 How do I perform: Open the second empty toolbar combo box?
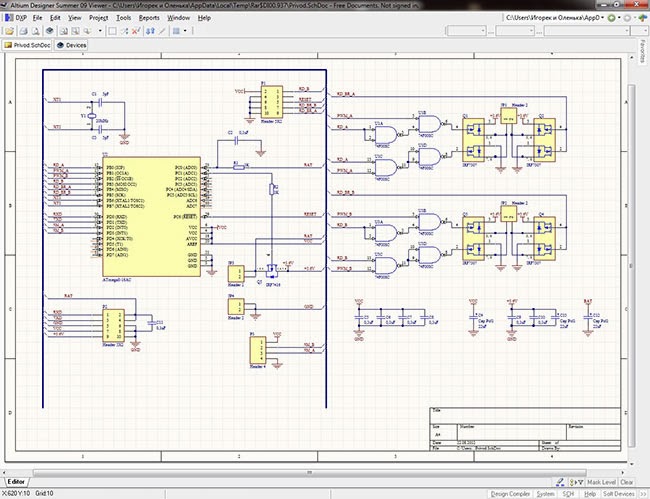click(x=515, y=31)
